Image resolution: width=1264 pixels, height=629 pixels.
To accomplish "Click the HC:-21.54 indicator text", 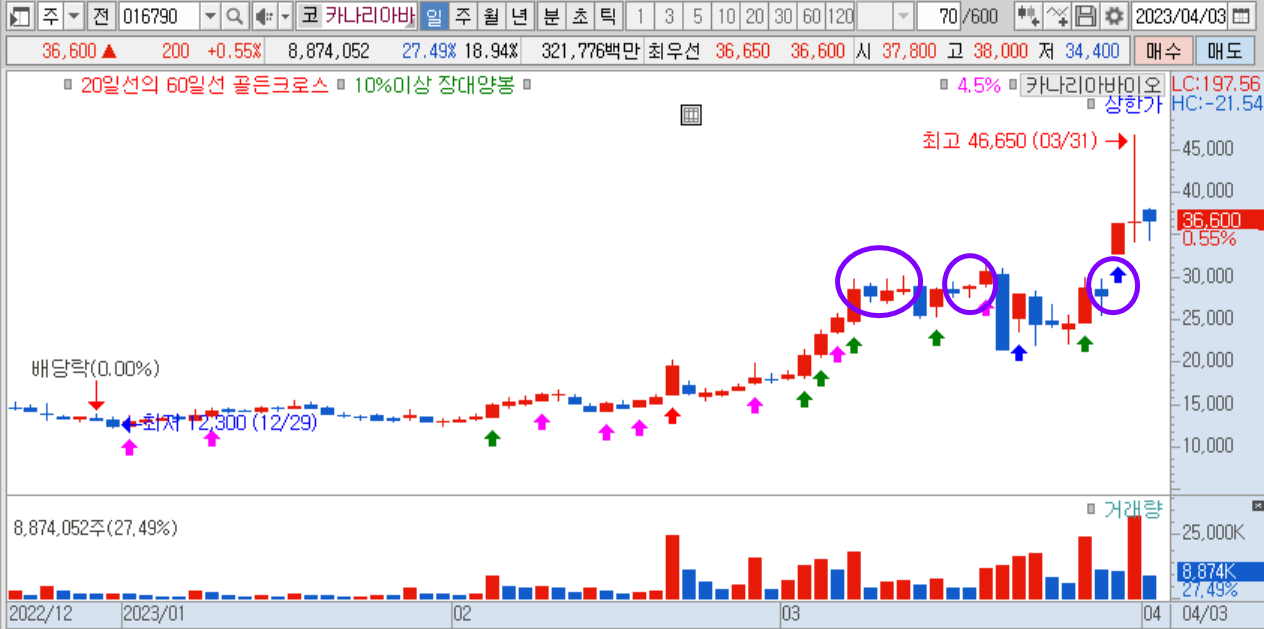I will tap(1216, 103).
